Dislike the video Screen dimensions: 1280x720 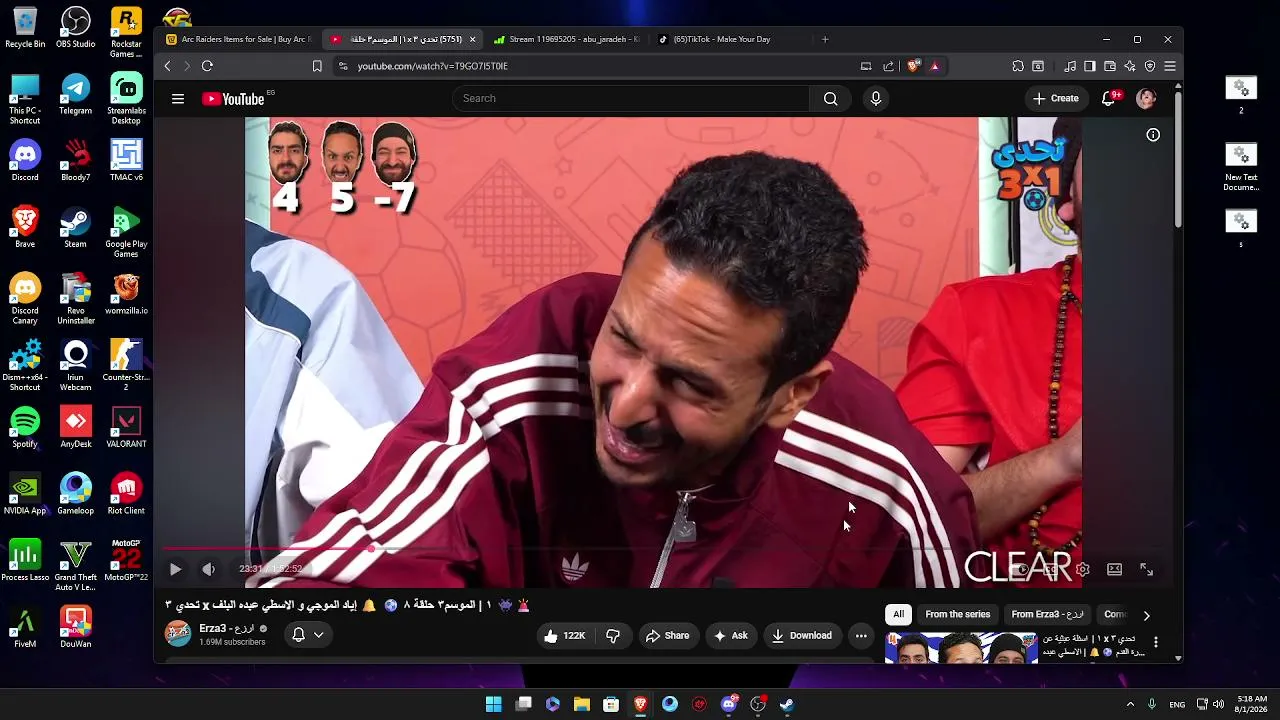[613, 636]
